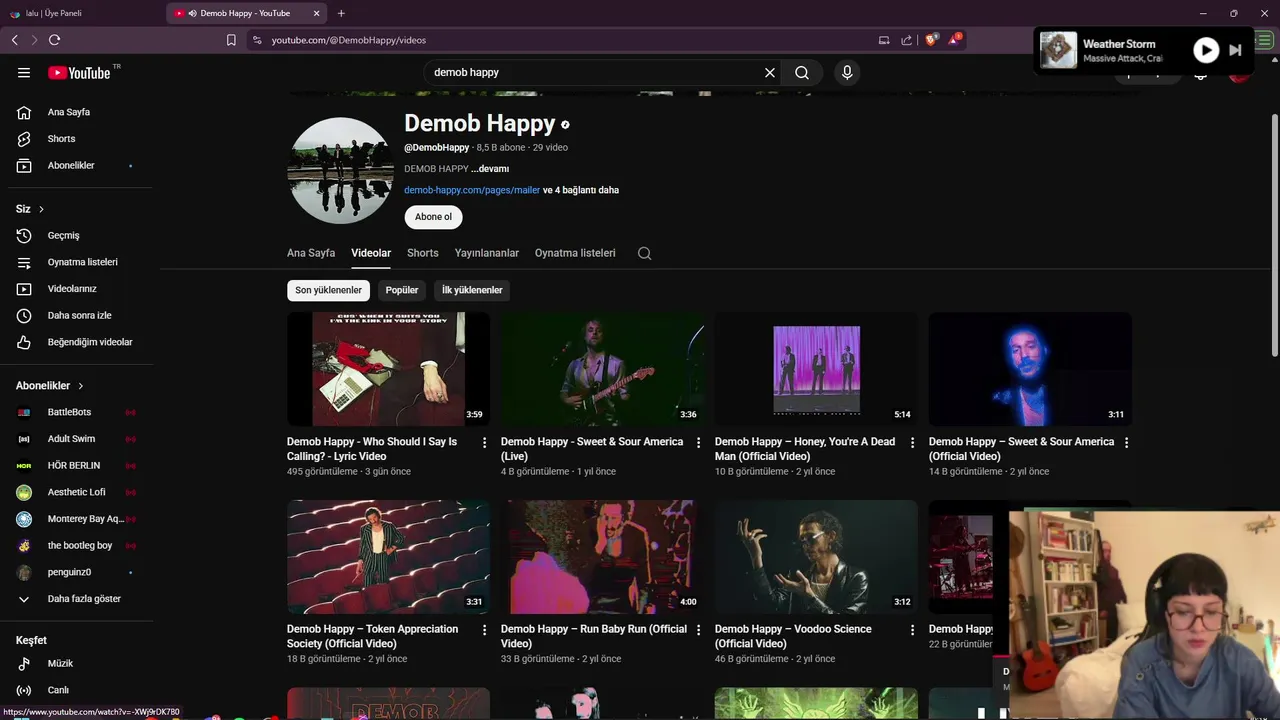
Task: Open Run Baby Run video thumbnail
Action: (602, 557)
